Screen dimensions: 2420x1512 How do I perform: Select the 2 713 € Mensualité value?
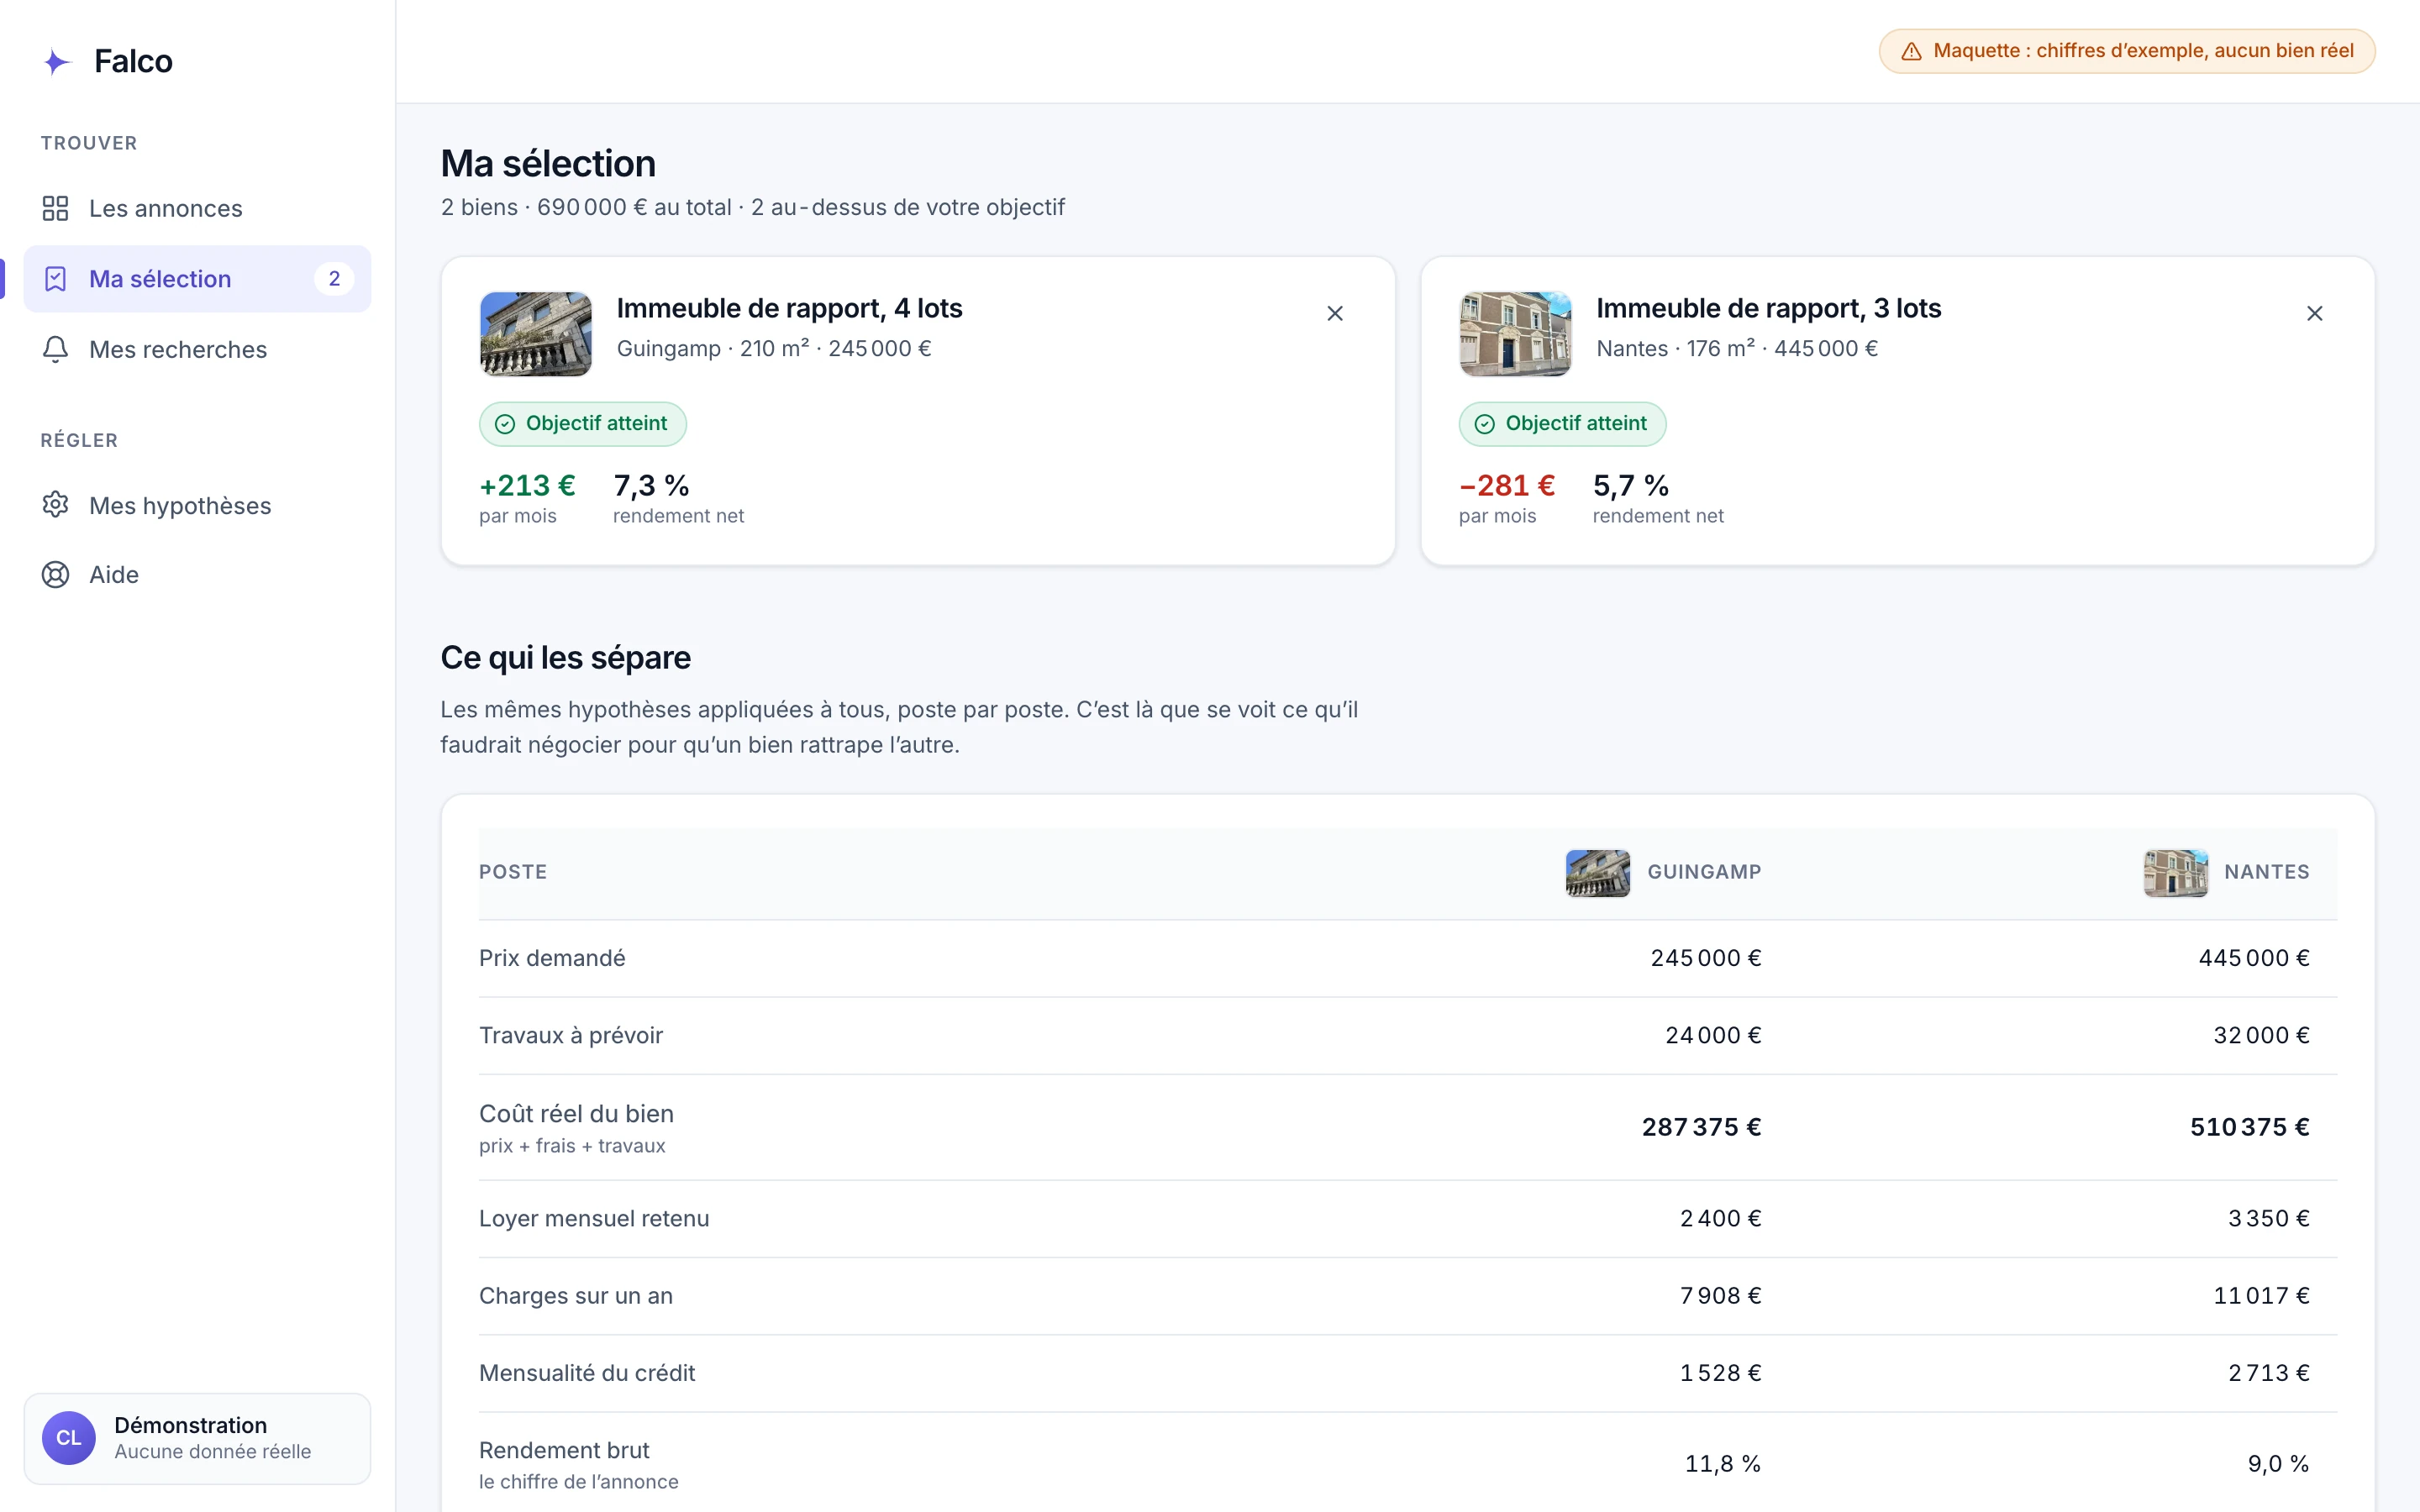coord(2269,1373)
